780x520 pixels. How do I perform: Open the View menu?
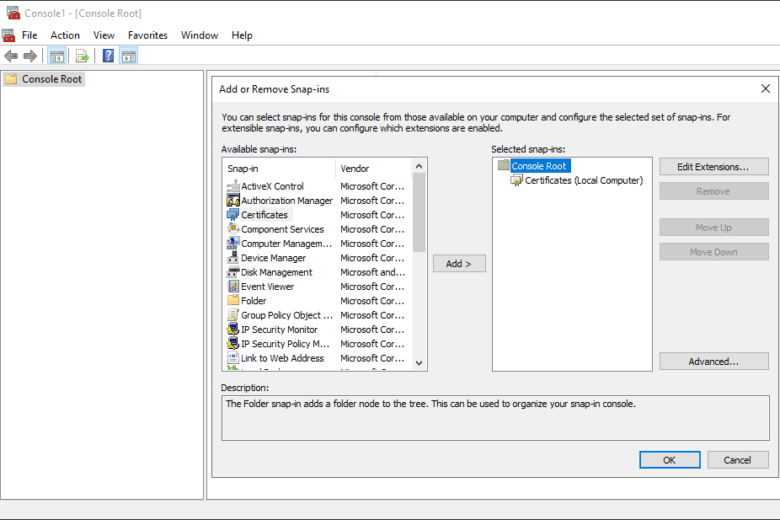104,35
